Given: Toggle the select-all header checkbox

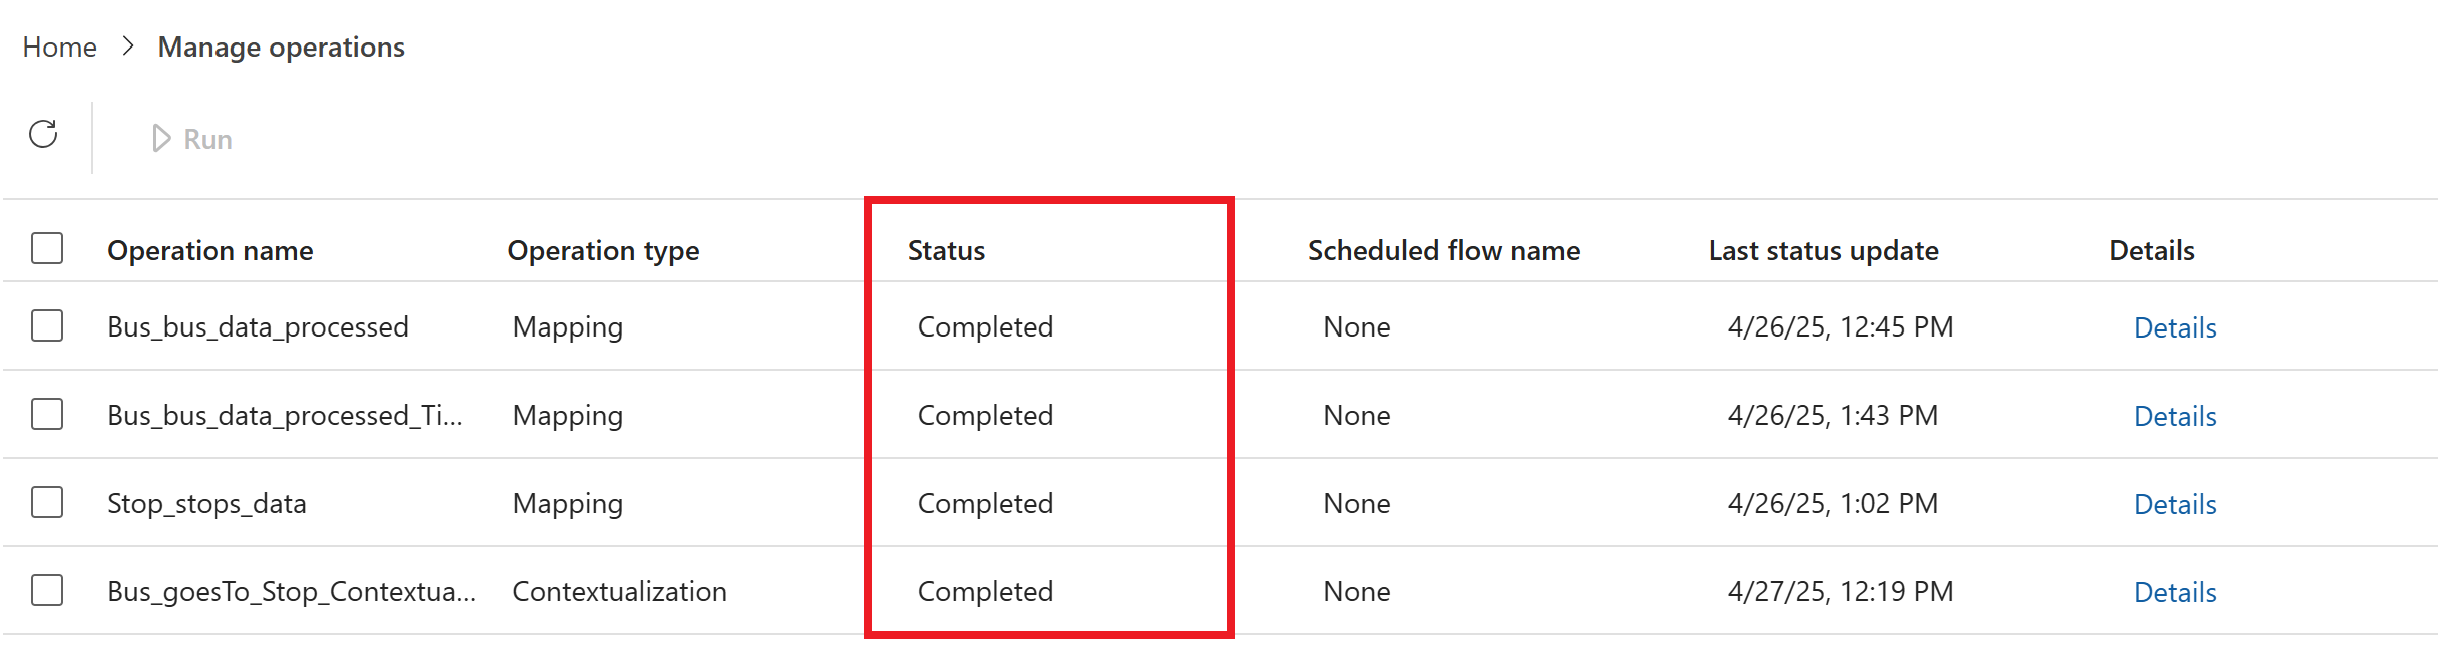Looking at the screenshot, I should (x=47, y=248).
